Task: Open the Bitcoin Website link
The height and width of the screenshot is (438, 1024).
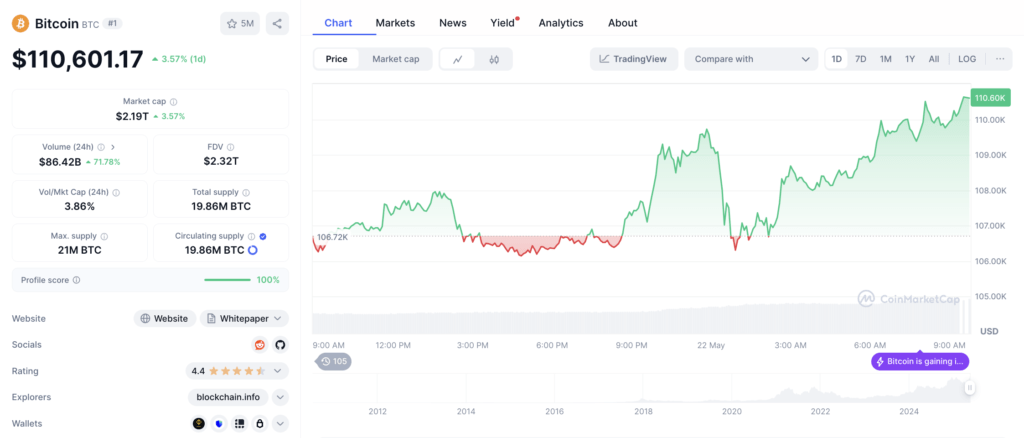Action: [x=165, y=319]
